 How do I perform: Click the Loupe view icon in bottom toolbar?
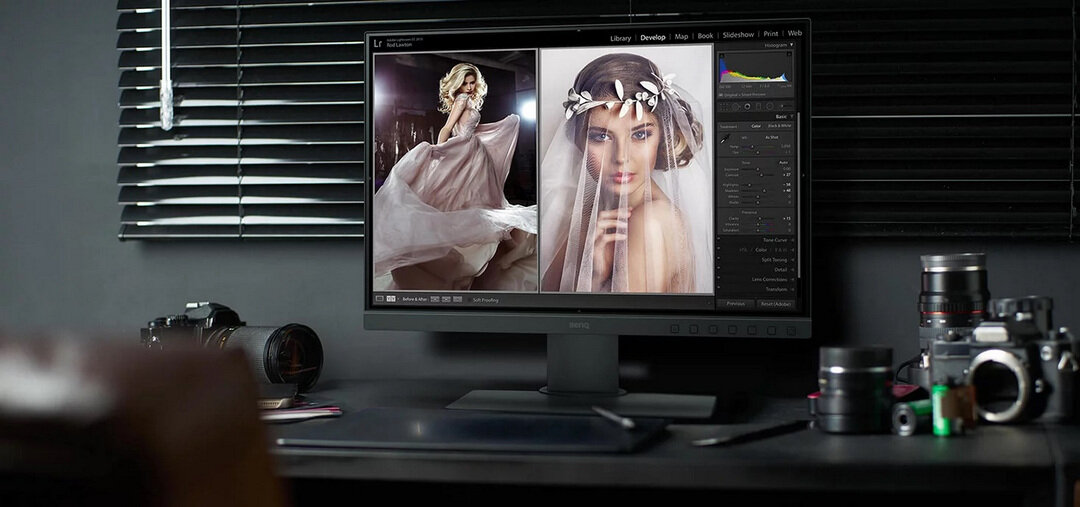tap(380, 299)
